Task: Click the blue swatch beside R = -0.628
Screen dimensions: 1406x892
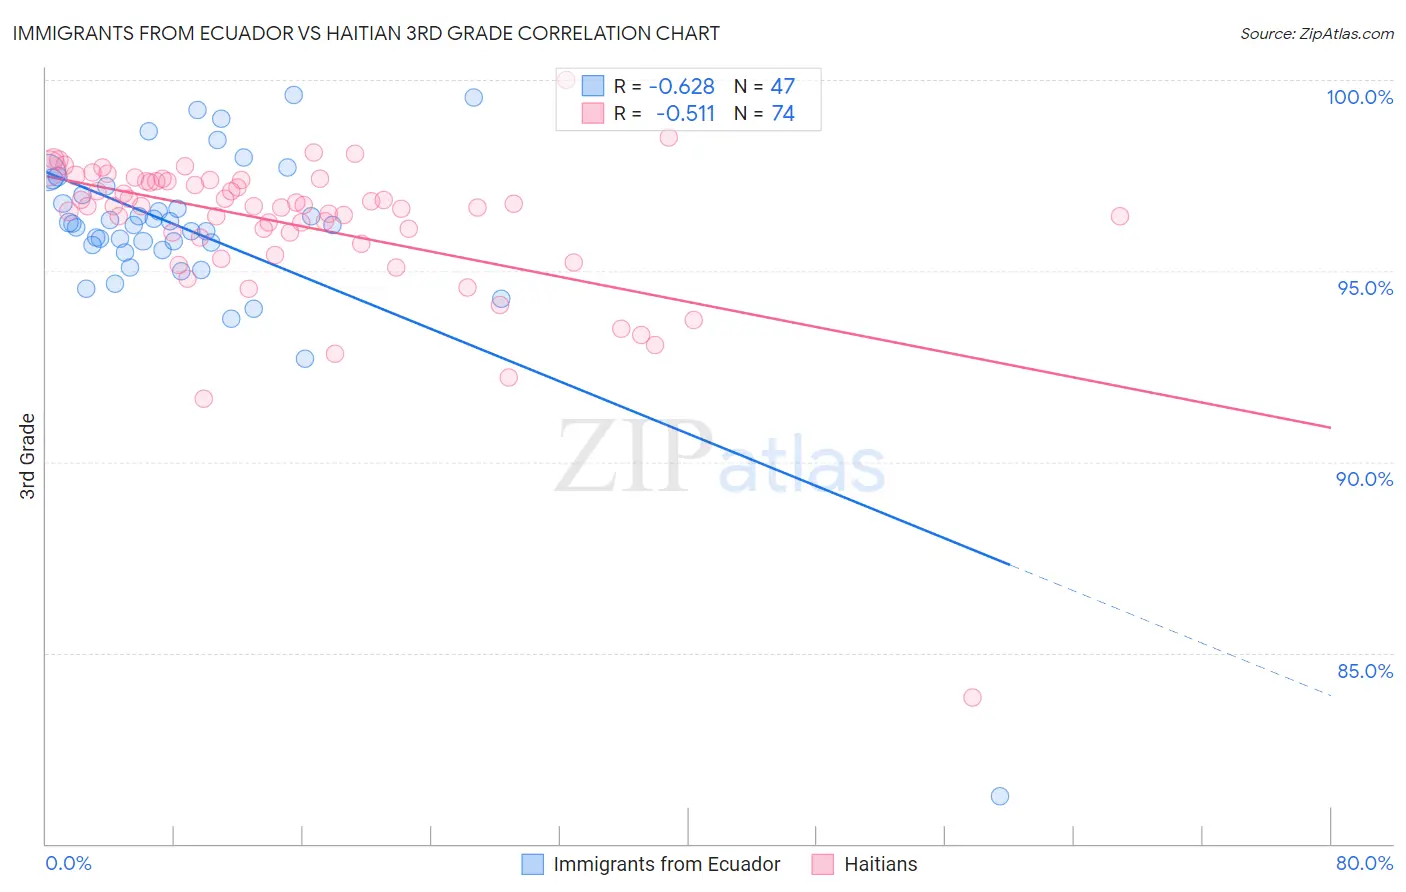Action: (593, 86)
